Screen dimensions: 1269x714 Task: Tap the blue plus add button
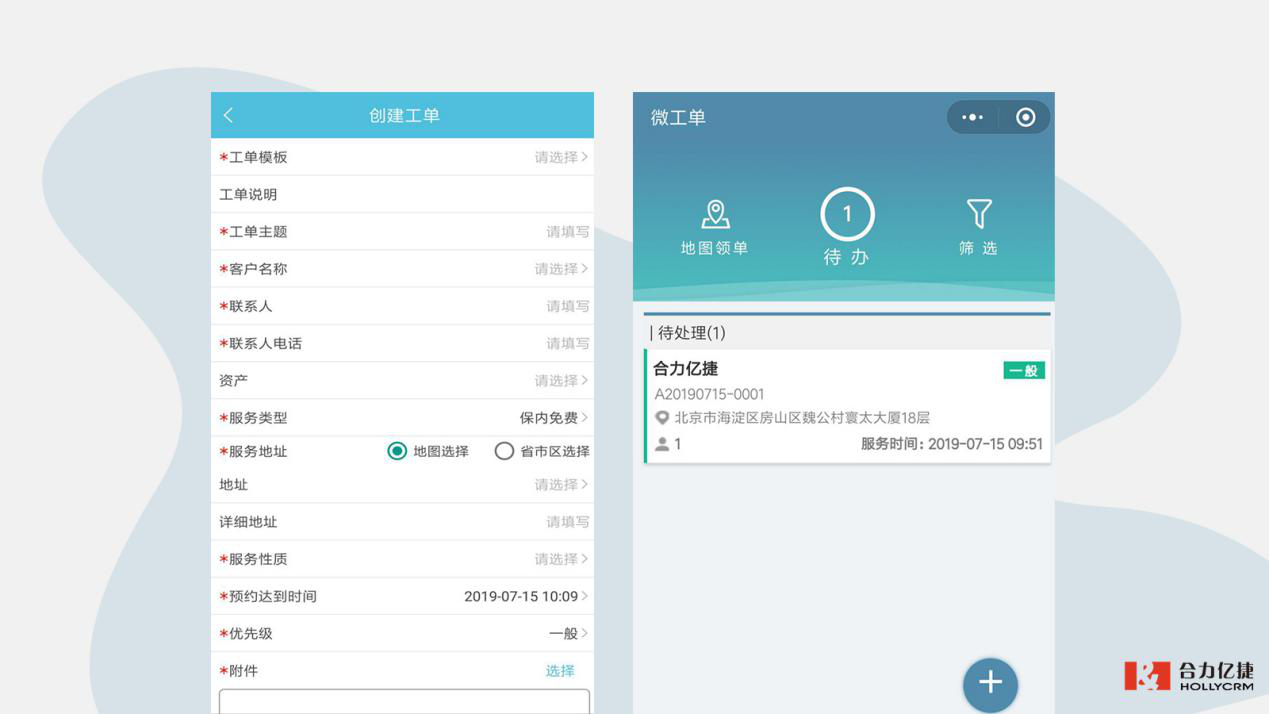[990, 683]
